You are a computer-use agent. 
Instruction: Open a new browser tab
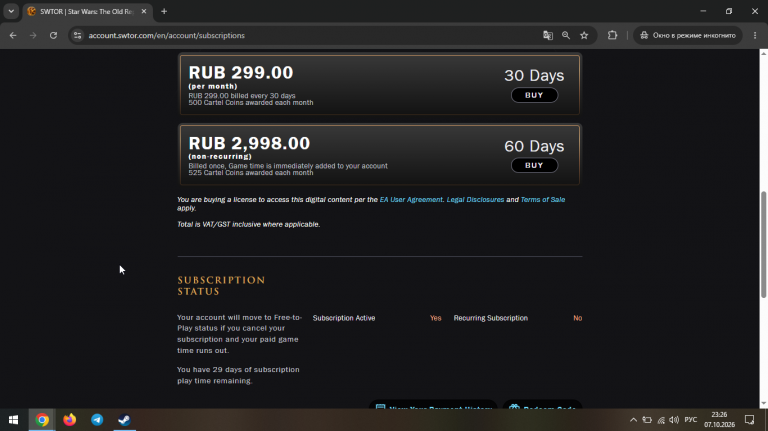pos(164,11)
